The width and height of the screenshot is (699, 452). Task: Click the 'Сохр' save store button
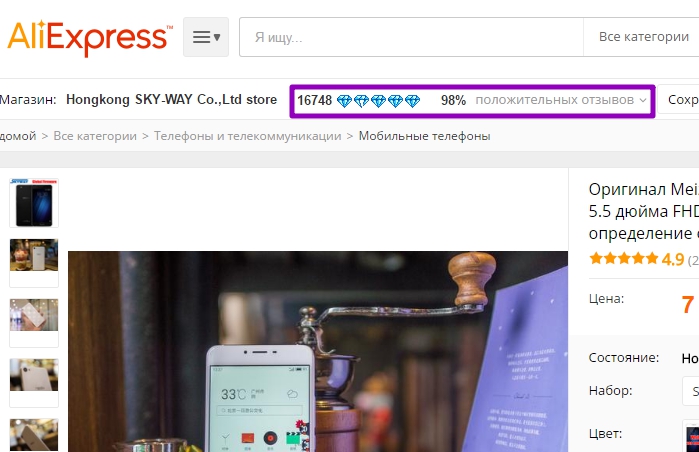(678, 99)
